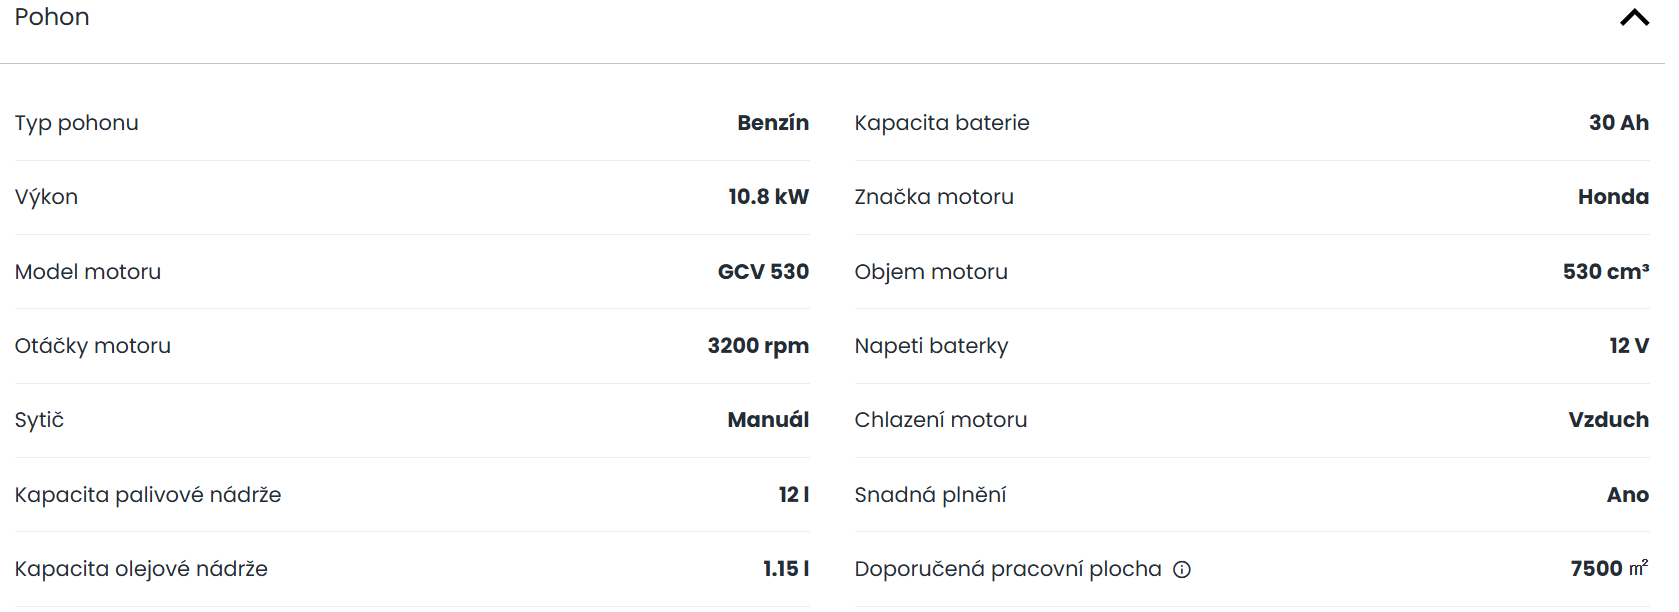Click the Objem motoru label
The width and height of the screenshot is (1679, 612).
tap(931, 272)
